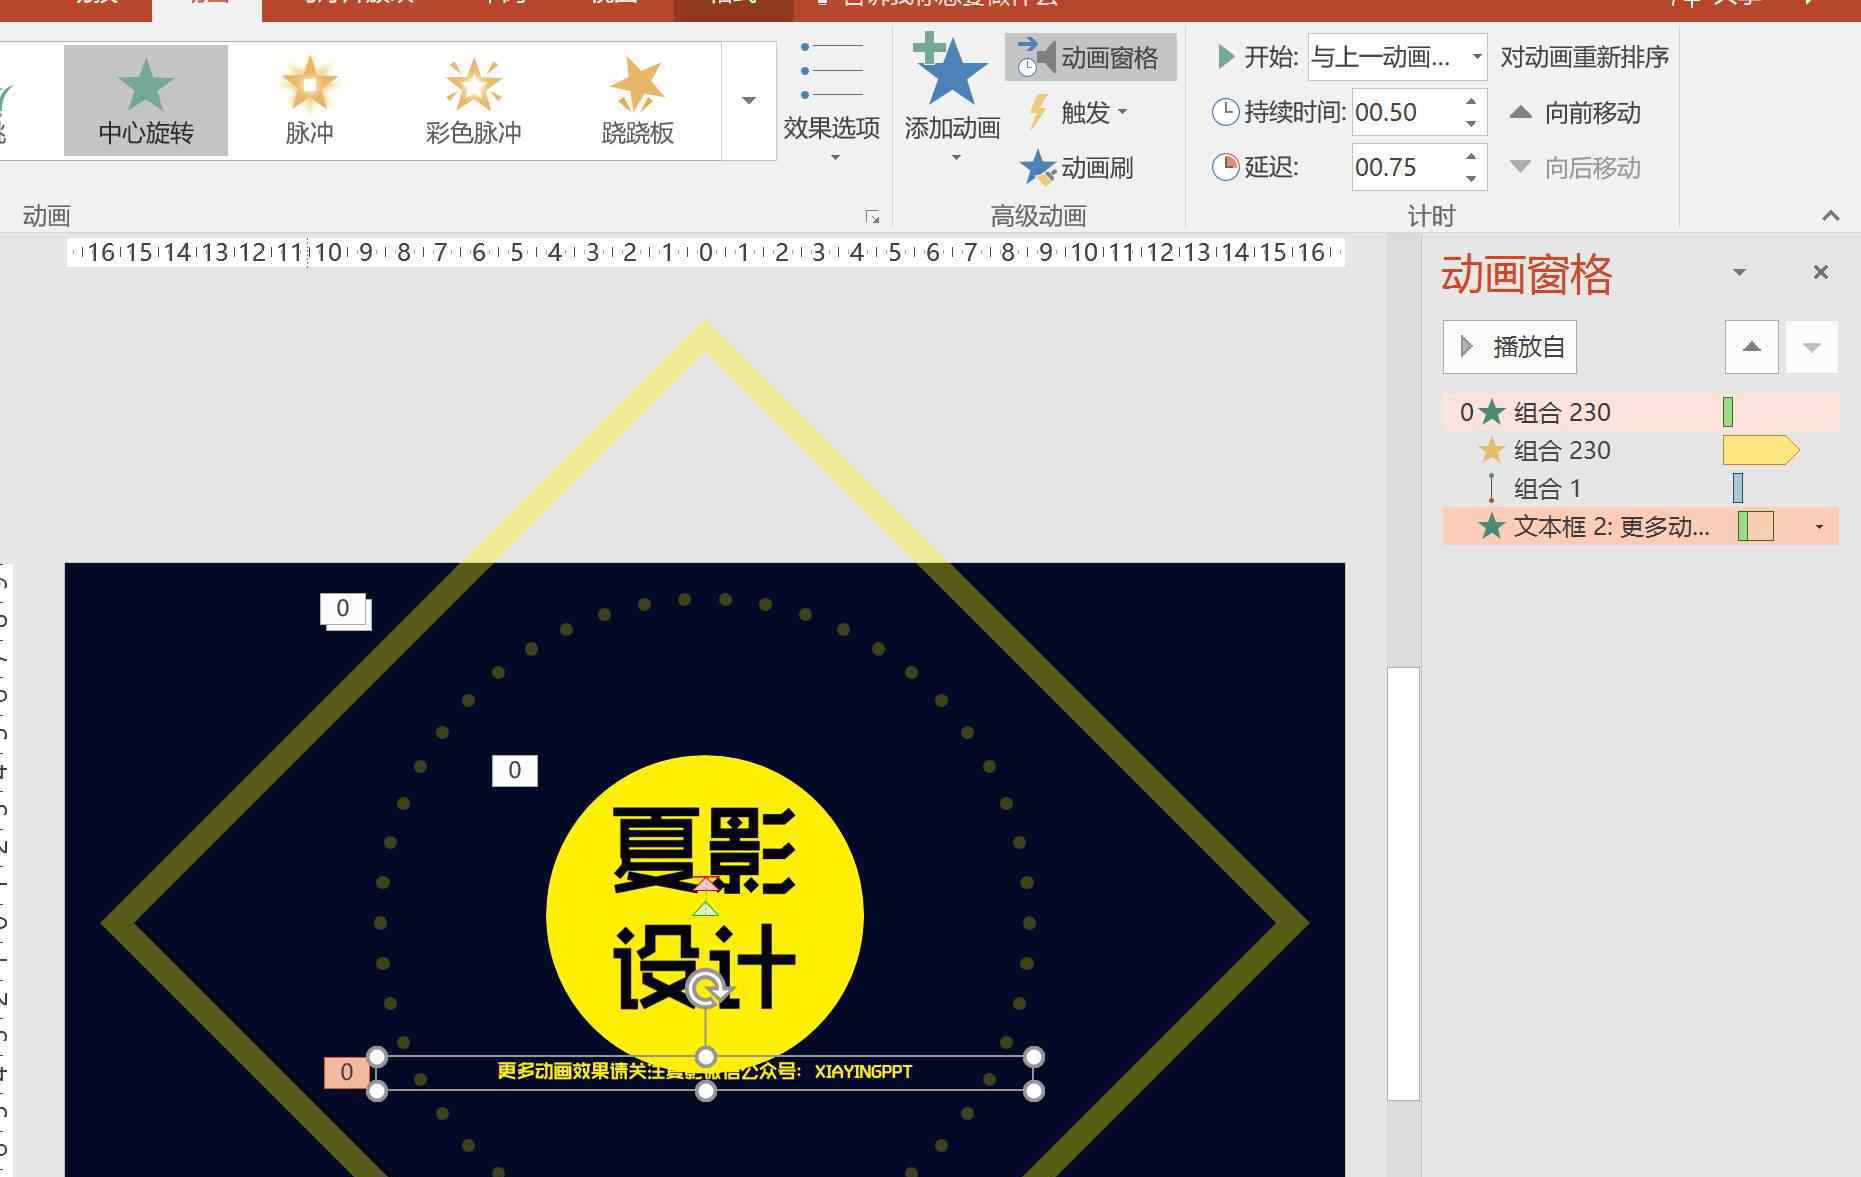Open the 动画 group dialog launcher

(872, 216)
